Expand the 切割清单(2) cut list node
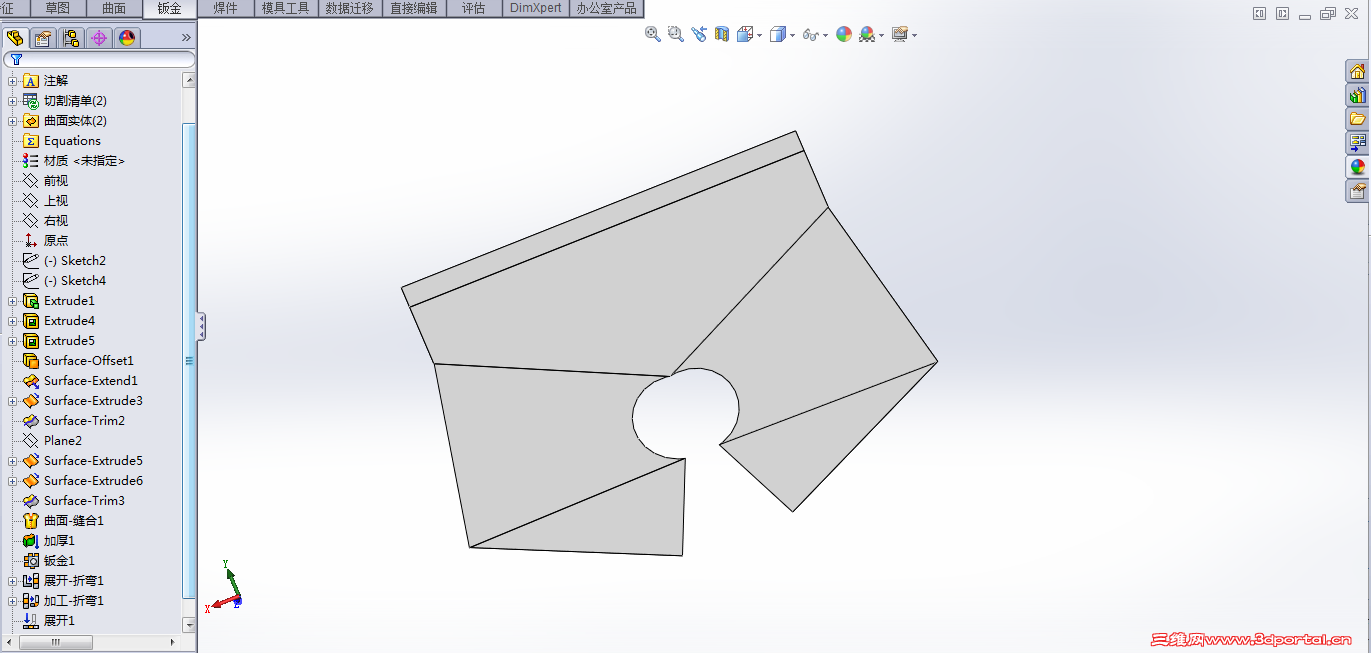The image size is (1371, 653). click(12, 101)
